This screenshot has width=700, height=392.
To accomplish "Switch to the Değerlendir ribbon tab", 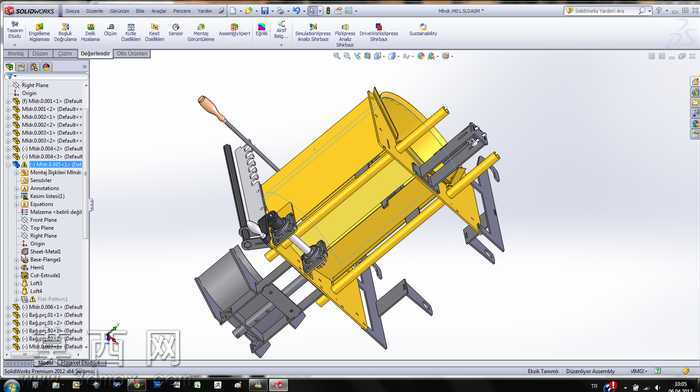I will pos(95,54).
